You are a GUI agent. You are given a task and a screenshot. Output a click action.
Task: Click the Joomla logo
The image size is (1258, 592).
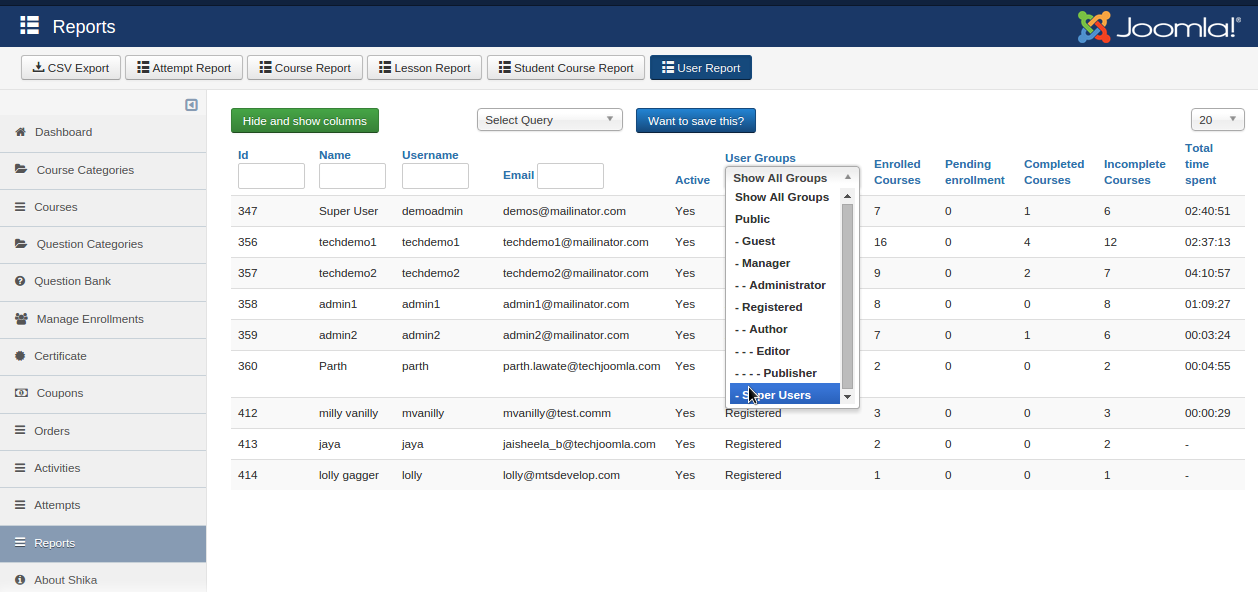(1158, 27)
